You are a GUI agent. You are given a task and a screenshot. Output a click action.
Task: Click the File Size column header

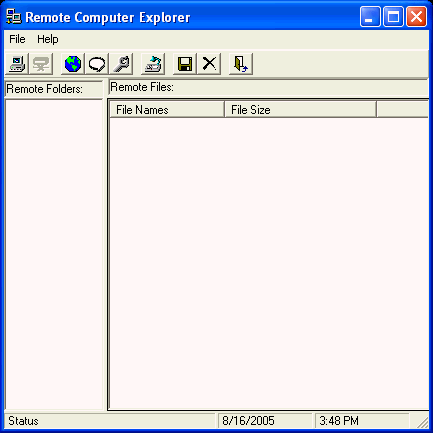click(301, 110)
